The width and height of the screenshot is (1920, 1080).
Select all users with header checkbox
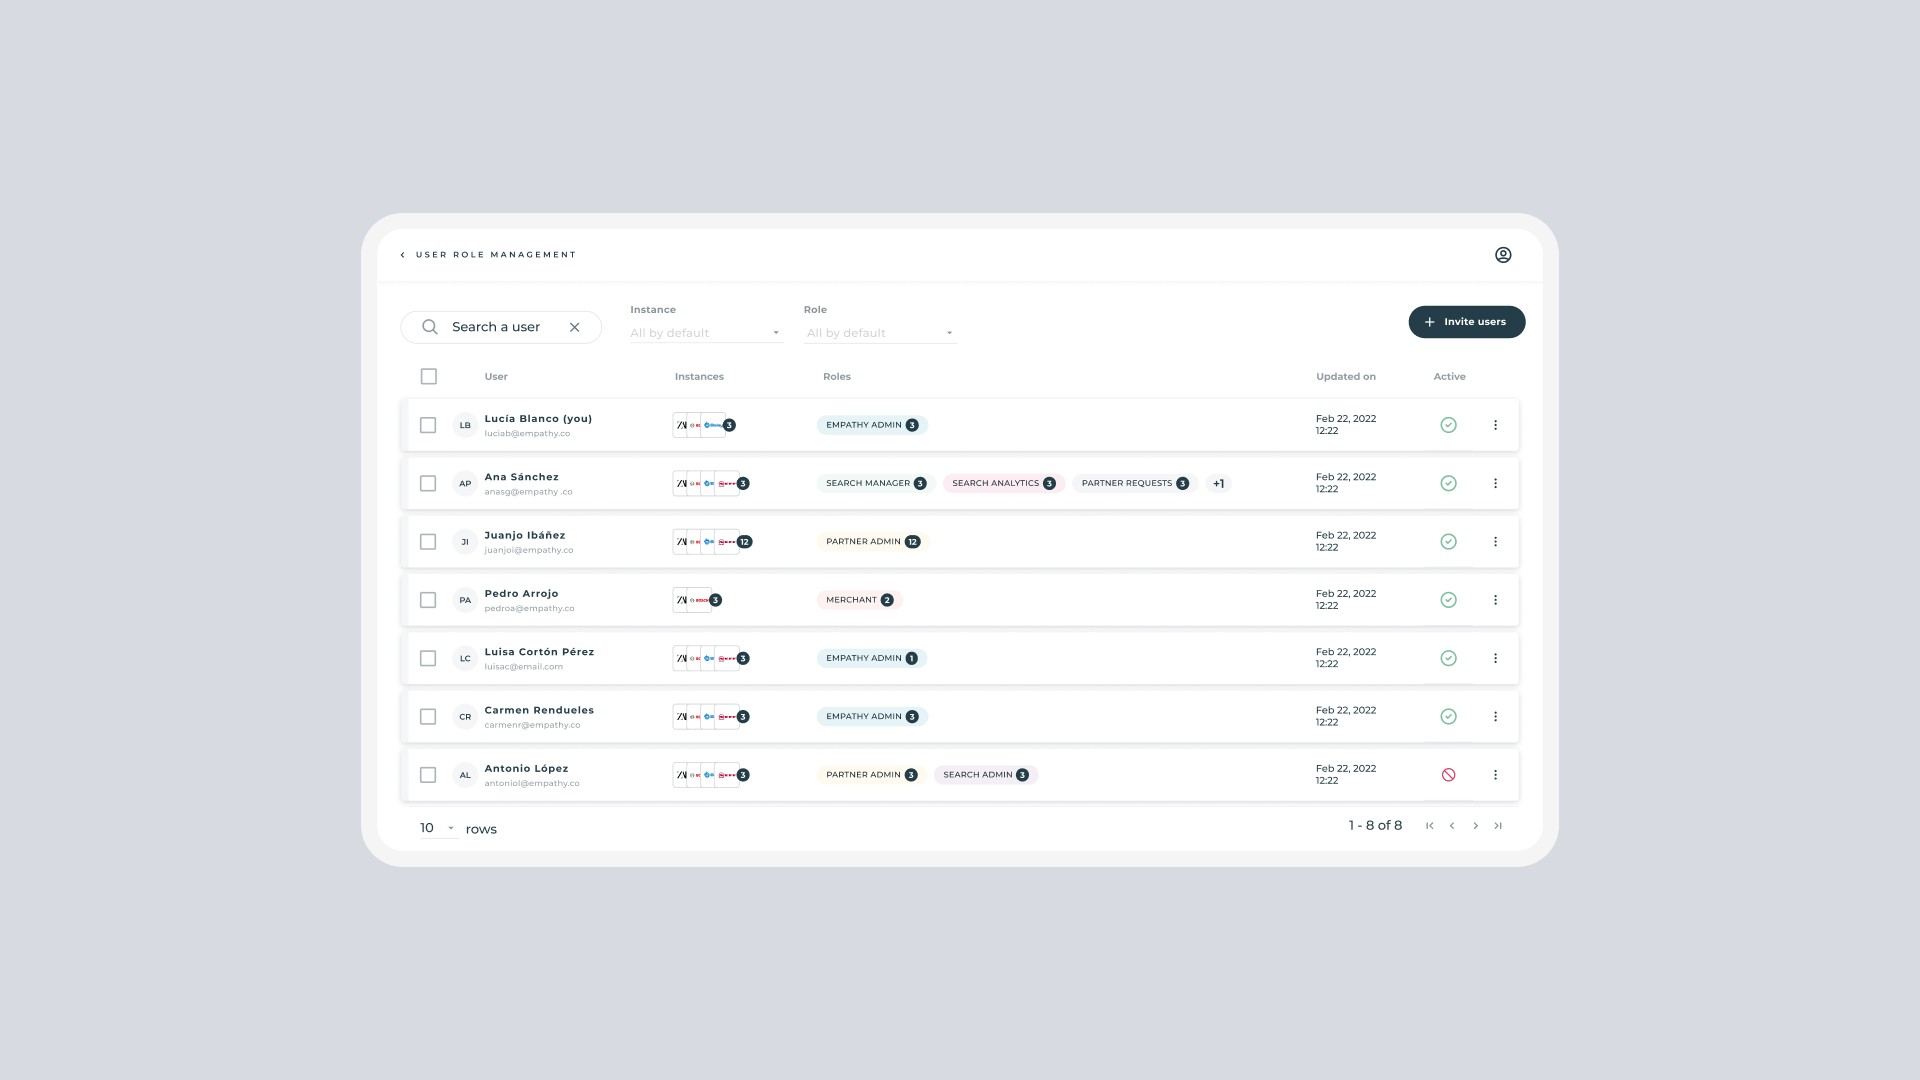pos(429,377)
